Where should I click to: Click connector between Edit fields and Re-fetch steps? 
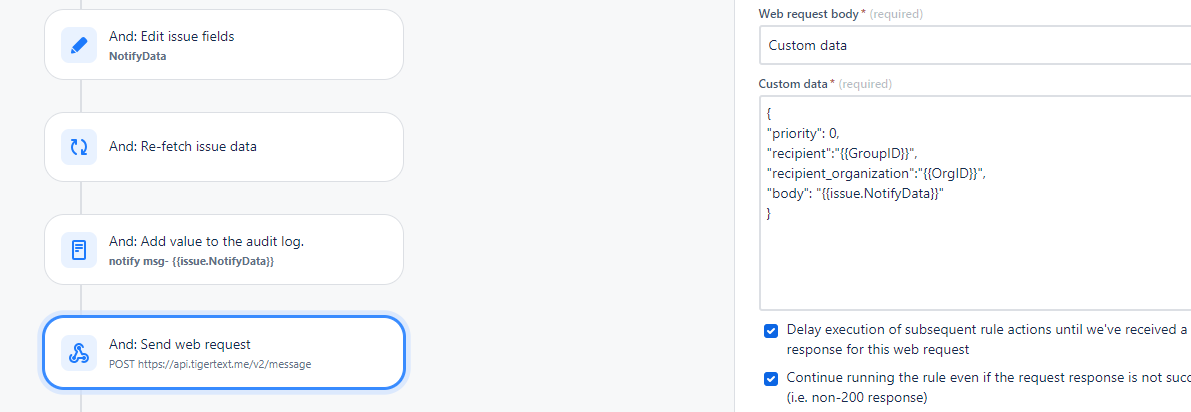81,96
